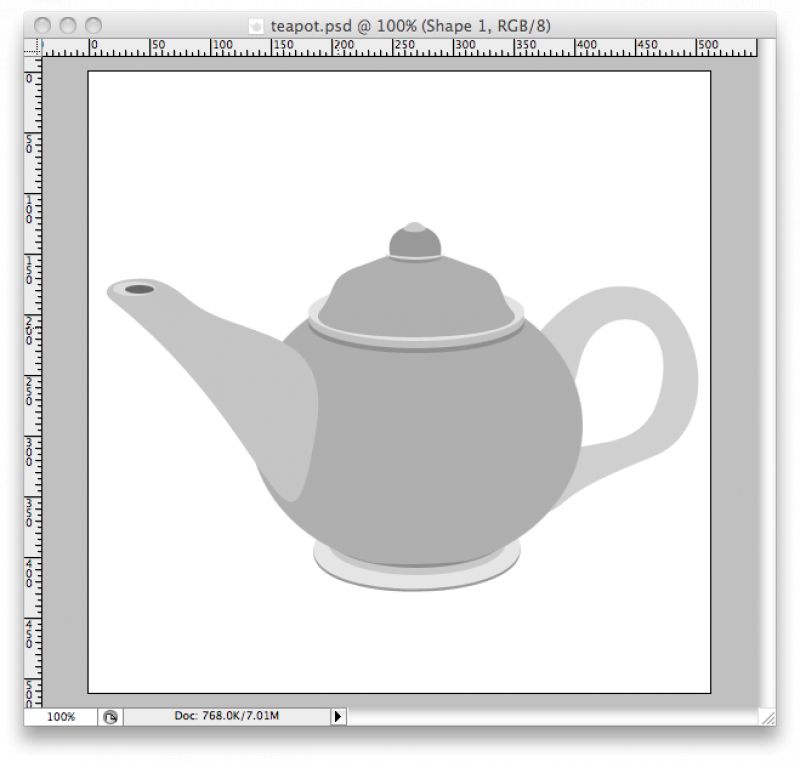800x762 pixels.
Task: Zoom the teapot.psd window with the third title button
Action: pyautogui.click(x=93, y=25)
